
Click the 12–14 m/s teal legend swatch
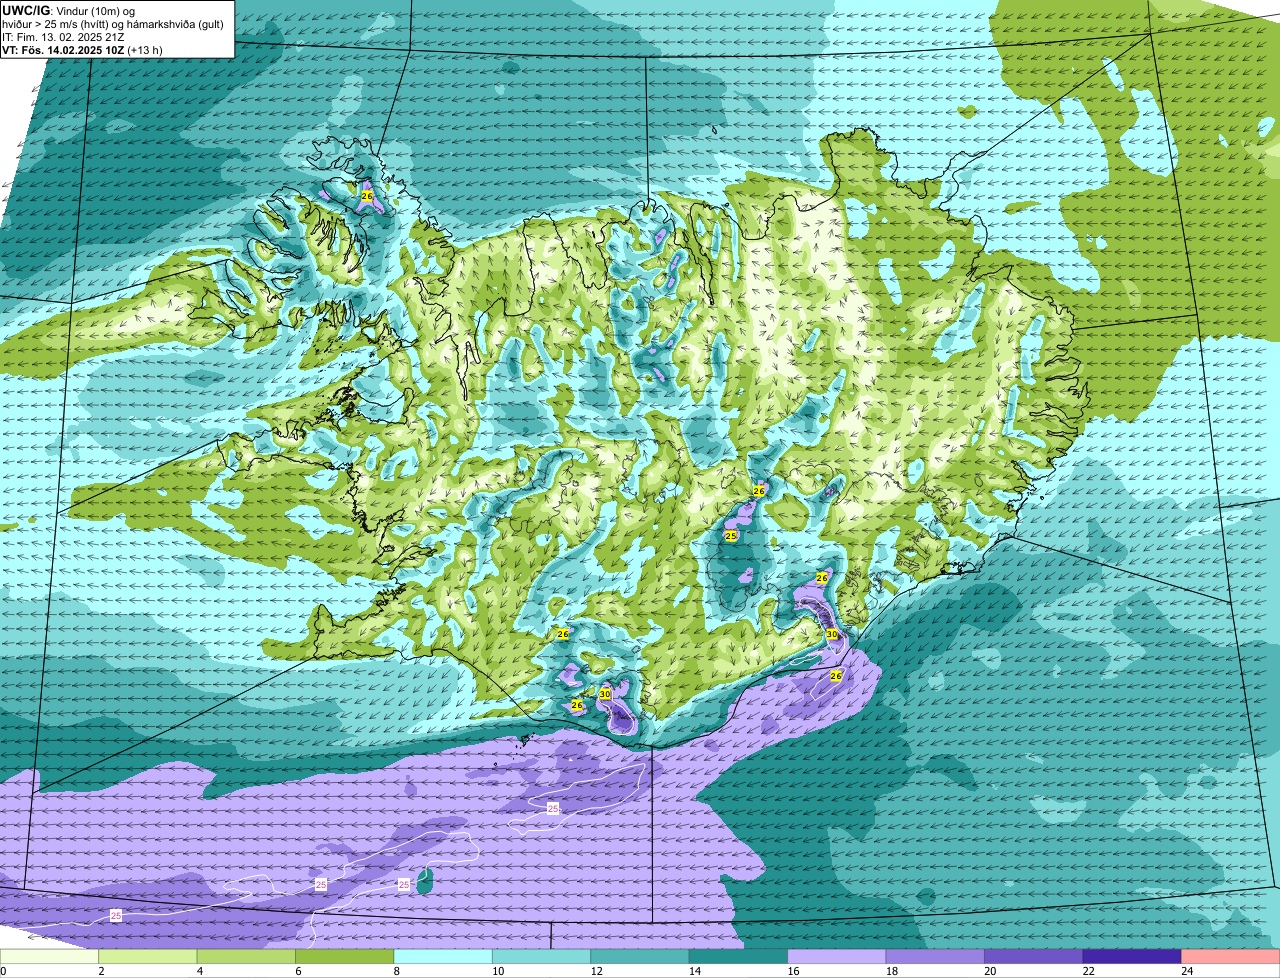point(640,956)
